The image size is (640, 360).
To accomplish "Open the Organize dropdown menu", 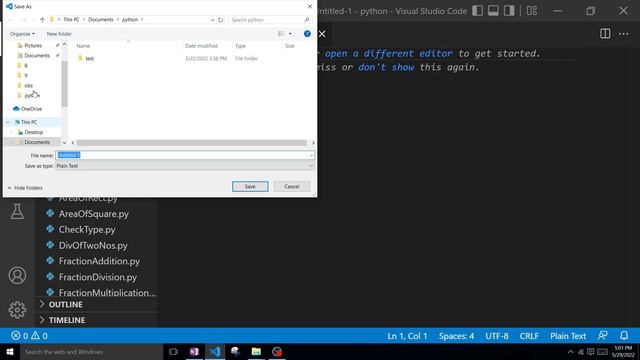I will [22, 34].
